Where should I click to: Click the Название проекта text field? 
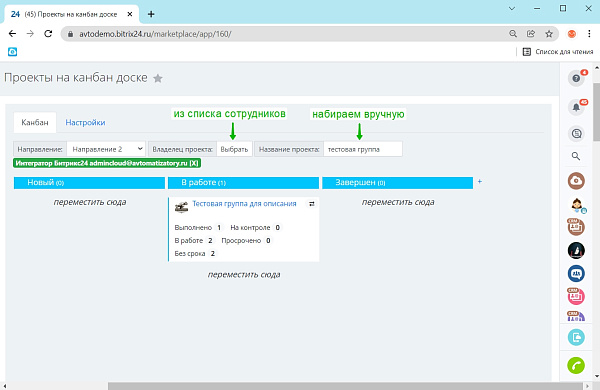362,149
